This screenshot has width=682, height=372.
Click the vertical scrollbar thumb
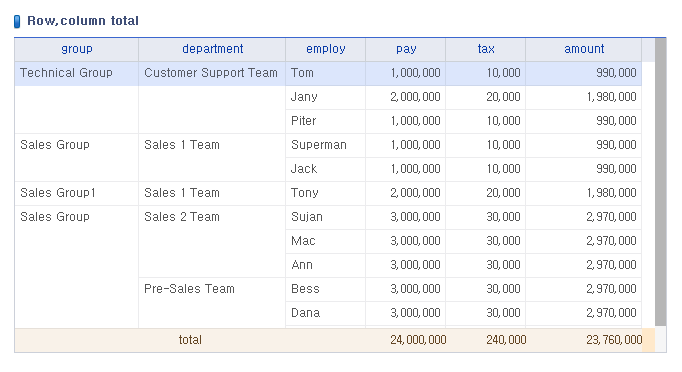660,182
